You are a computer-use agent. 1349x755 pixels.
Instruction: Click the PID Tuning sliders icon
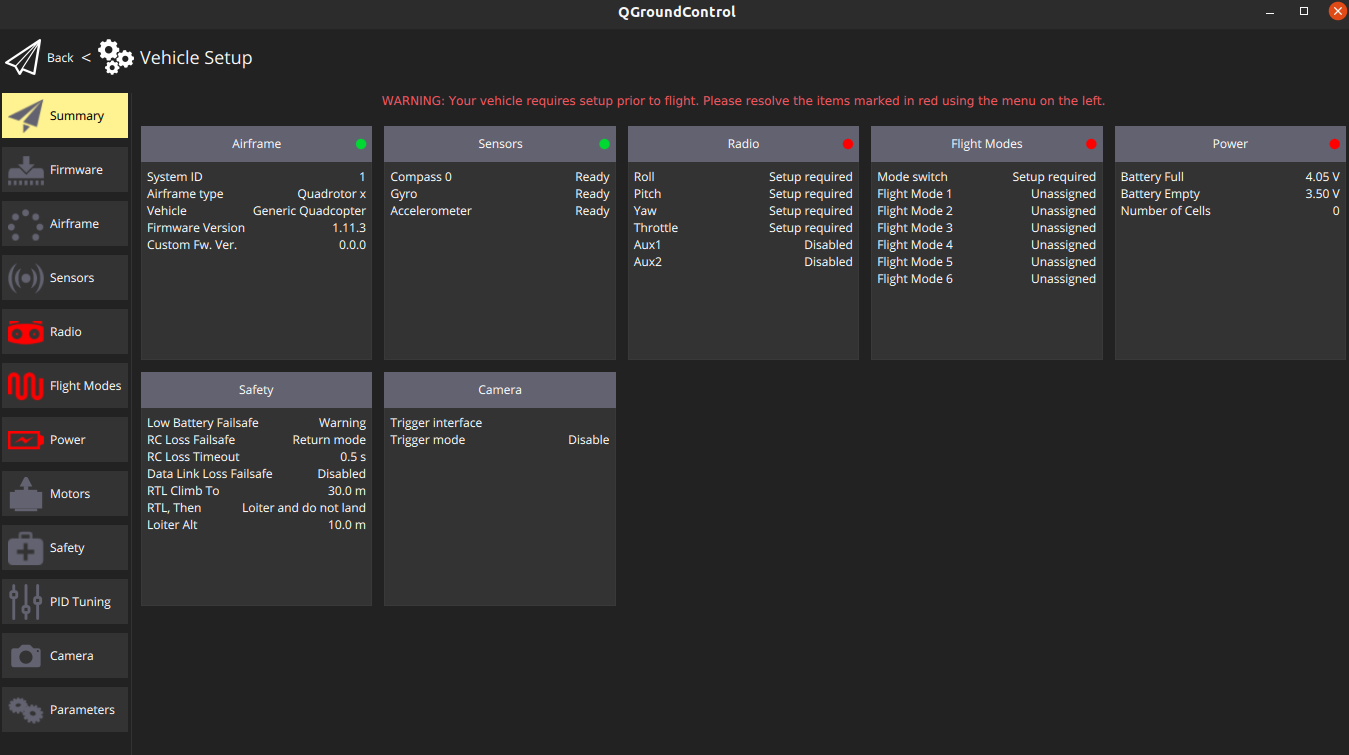pos(25,602)
